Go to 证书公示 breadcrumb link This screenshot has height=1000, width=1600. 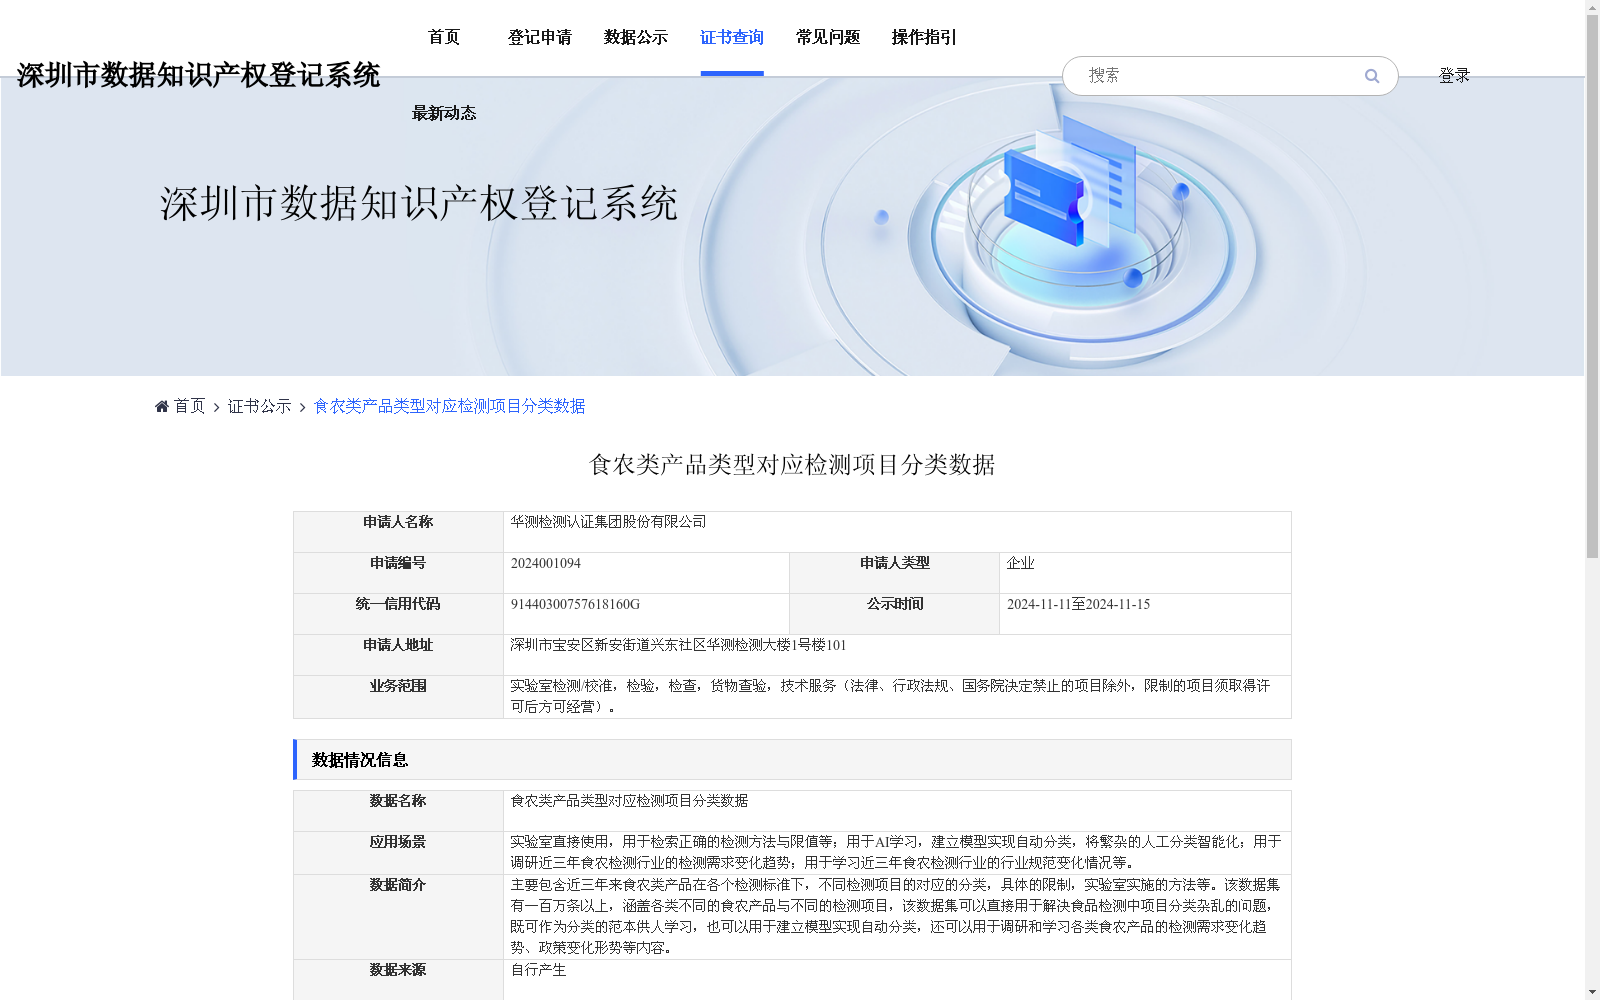click(x=259, y=406)
